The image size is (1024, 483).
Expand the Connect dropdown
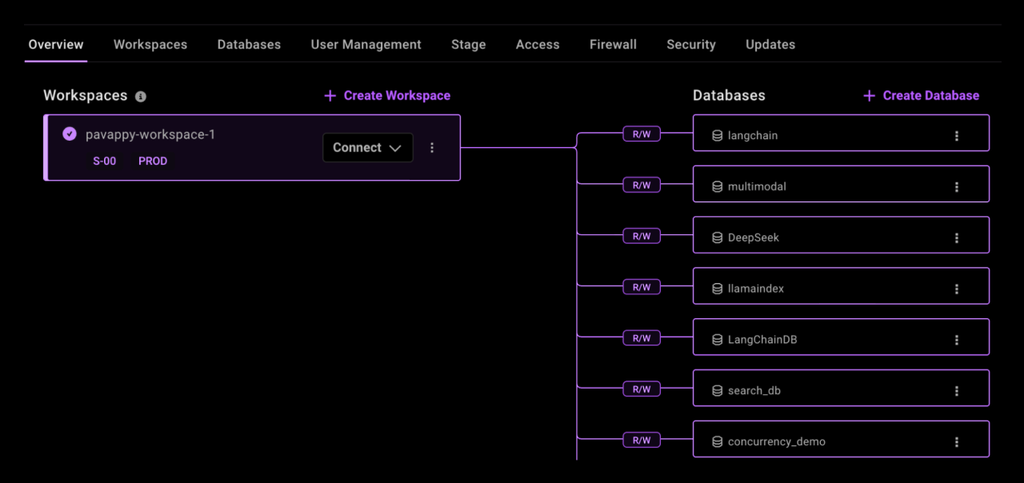(368, 148)
